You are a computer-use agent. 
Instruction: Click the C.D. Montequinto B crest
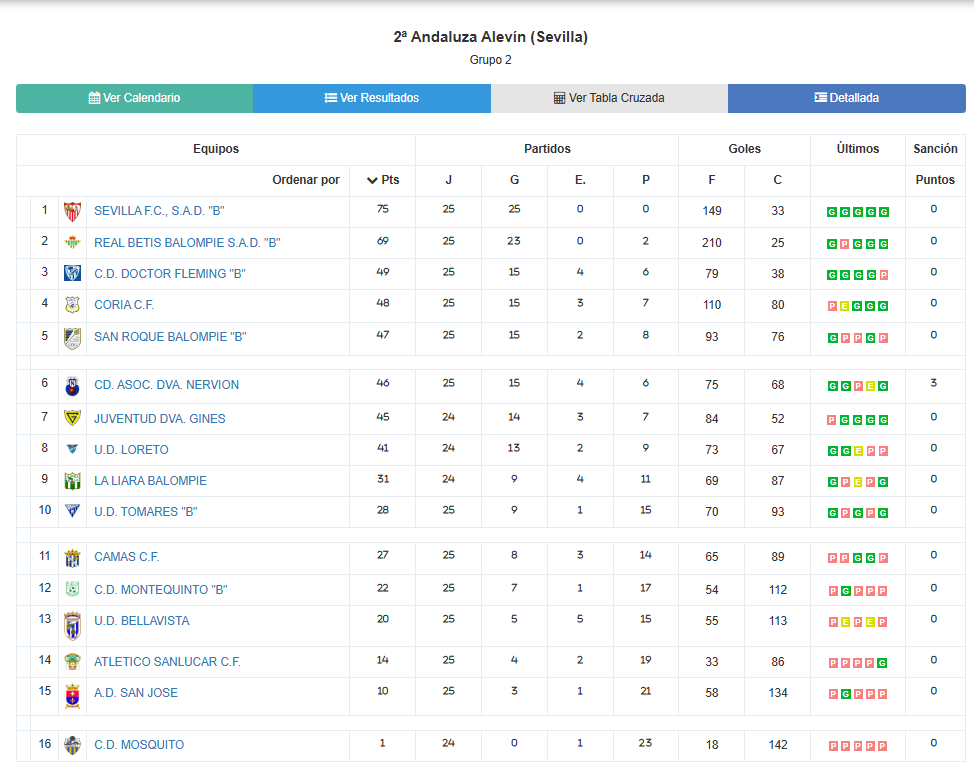point(72,589)
